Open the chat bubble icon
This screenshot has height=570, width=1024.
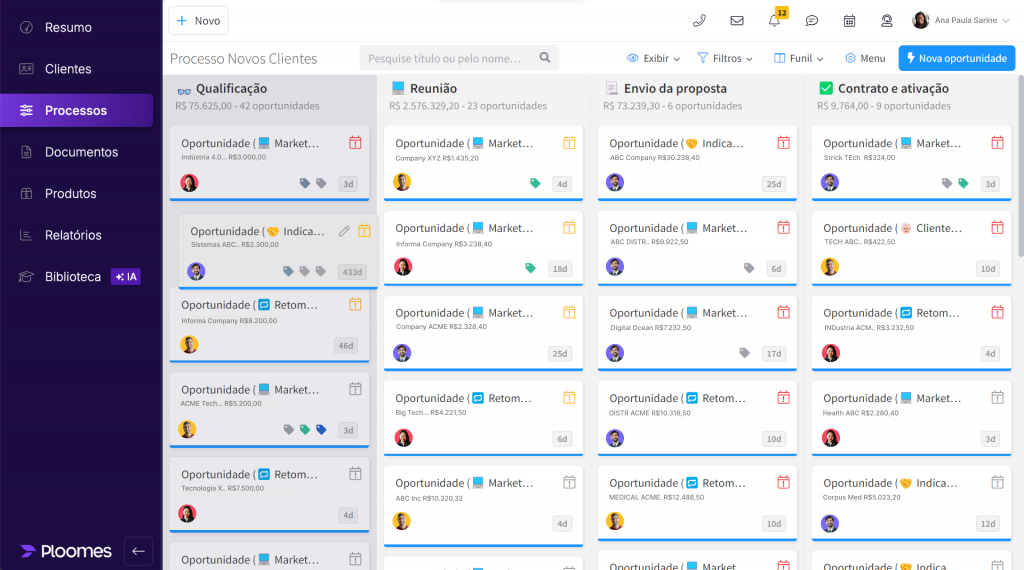(x=812, y=20)
